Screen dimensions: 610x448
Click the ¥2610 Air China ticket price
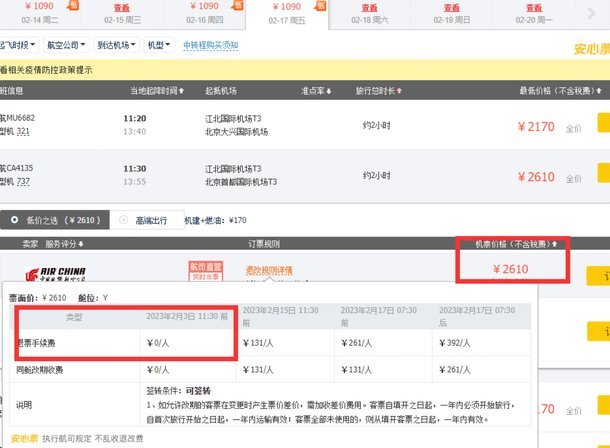(x=510, y=269)
